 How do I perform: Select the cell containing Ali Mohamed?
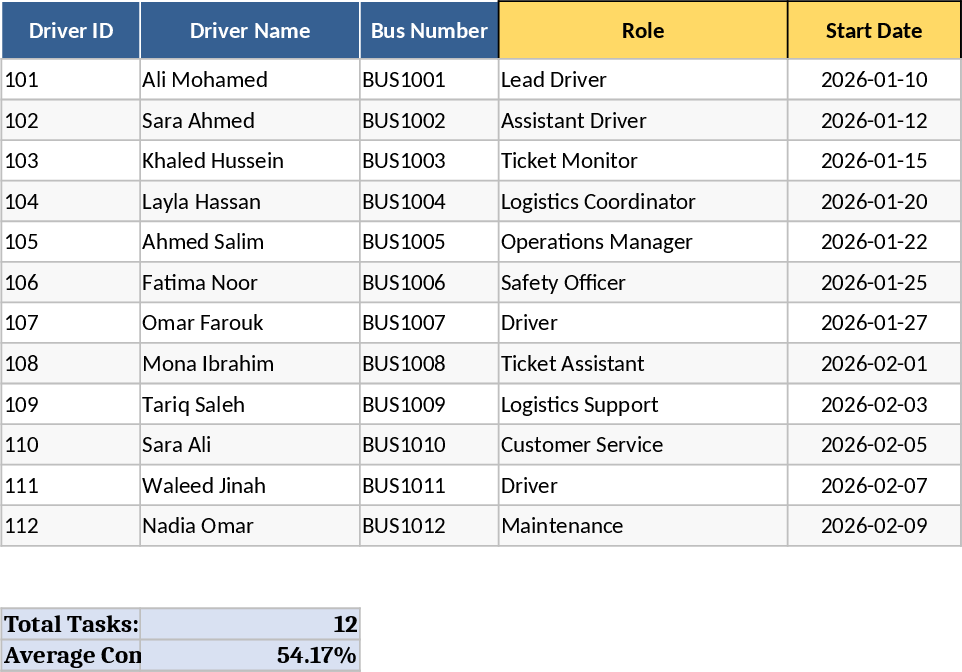[x=250, y=80]
